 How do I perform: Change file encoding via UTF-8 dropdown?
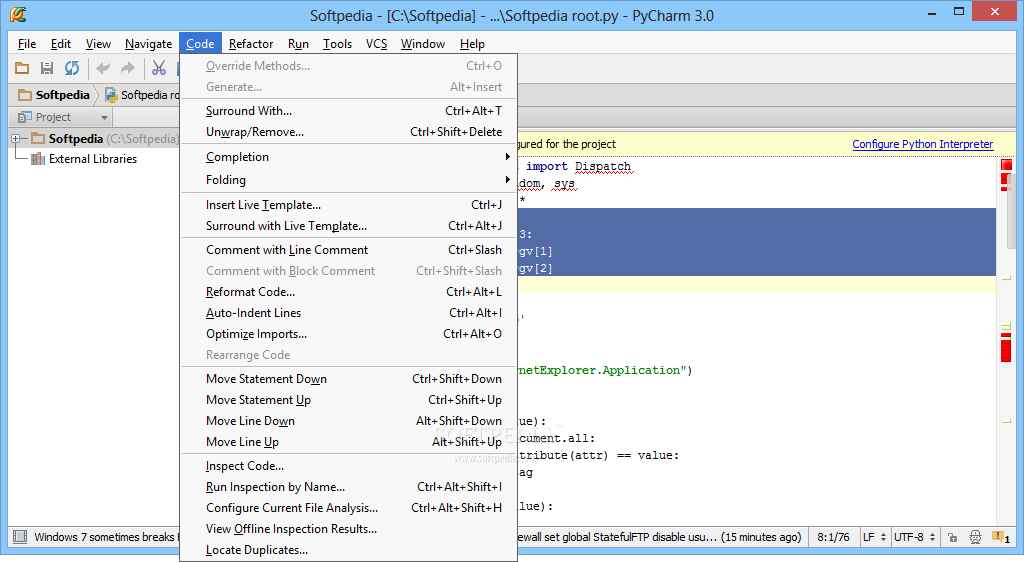(x=914, y=537)
